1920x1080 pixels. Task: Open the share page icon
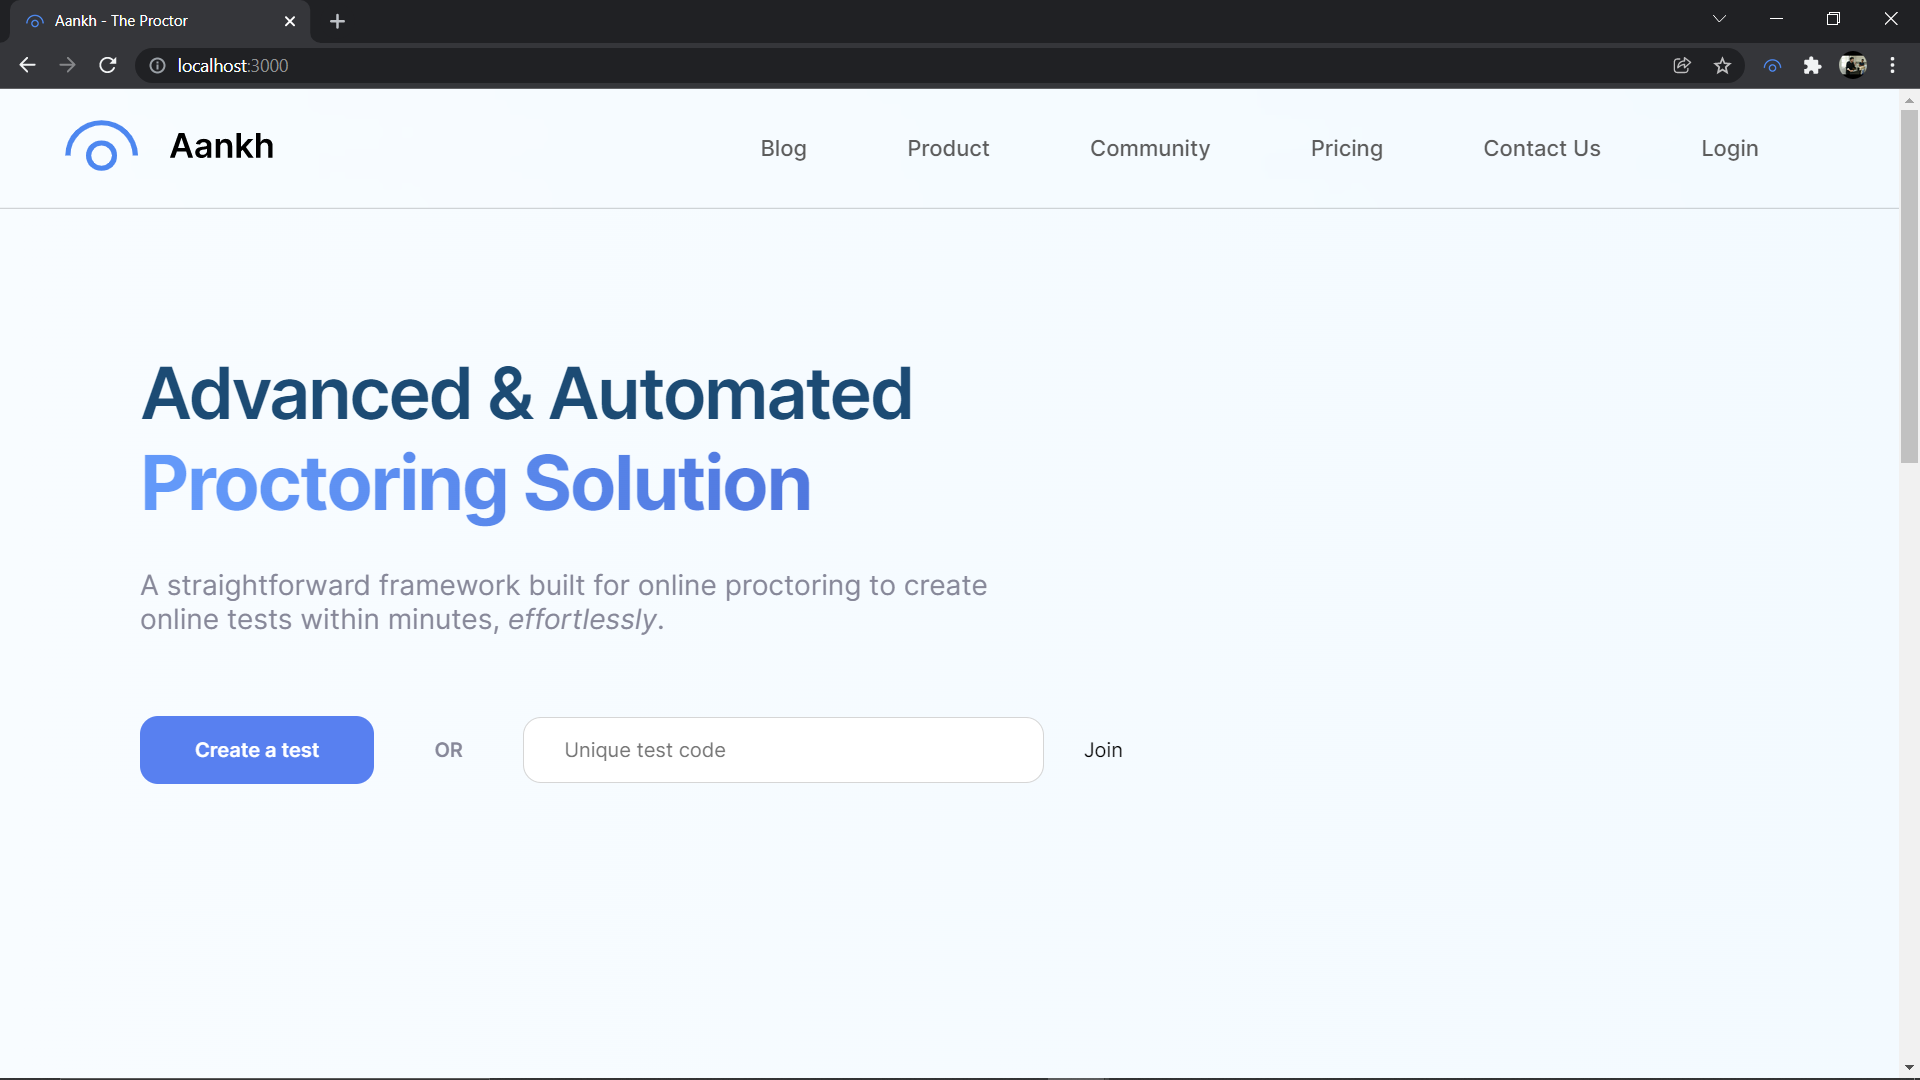tap(1682, 65)
